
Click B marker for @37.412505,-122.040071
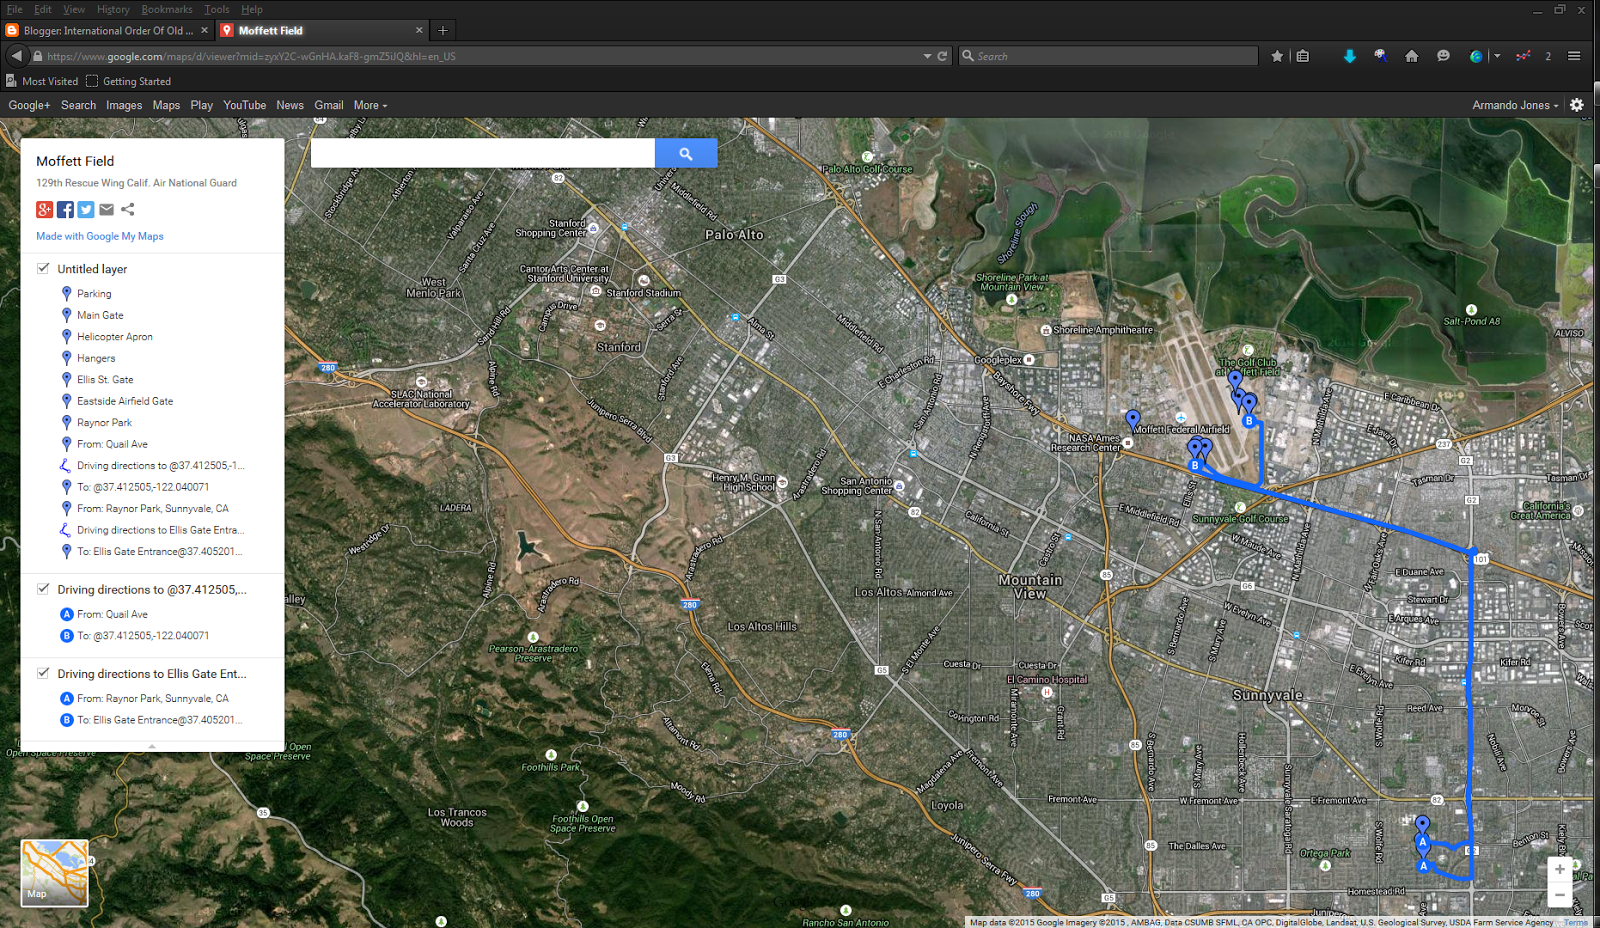(x=67, y=636)
